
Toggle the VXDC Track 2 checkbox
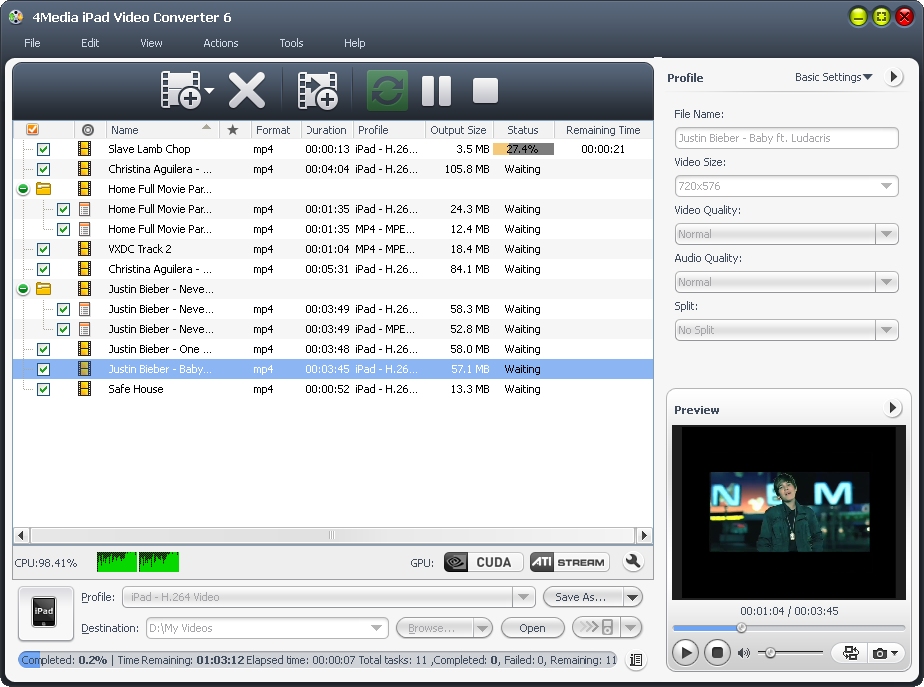43,249
